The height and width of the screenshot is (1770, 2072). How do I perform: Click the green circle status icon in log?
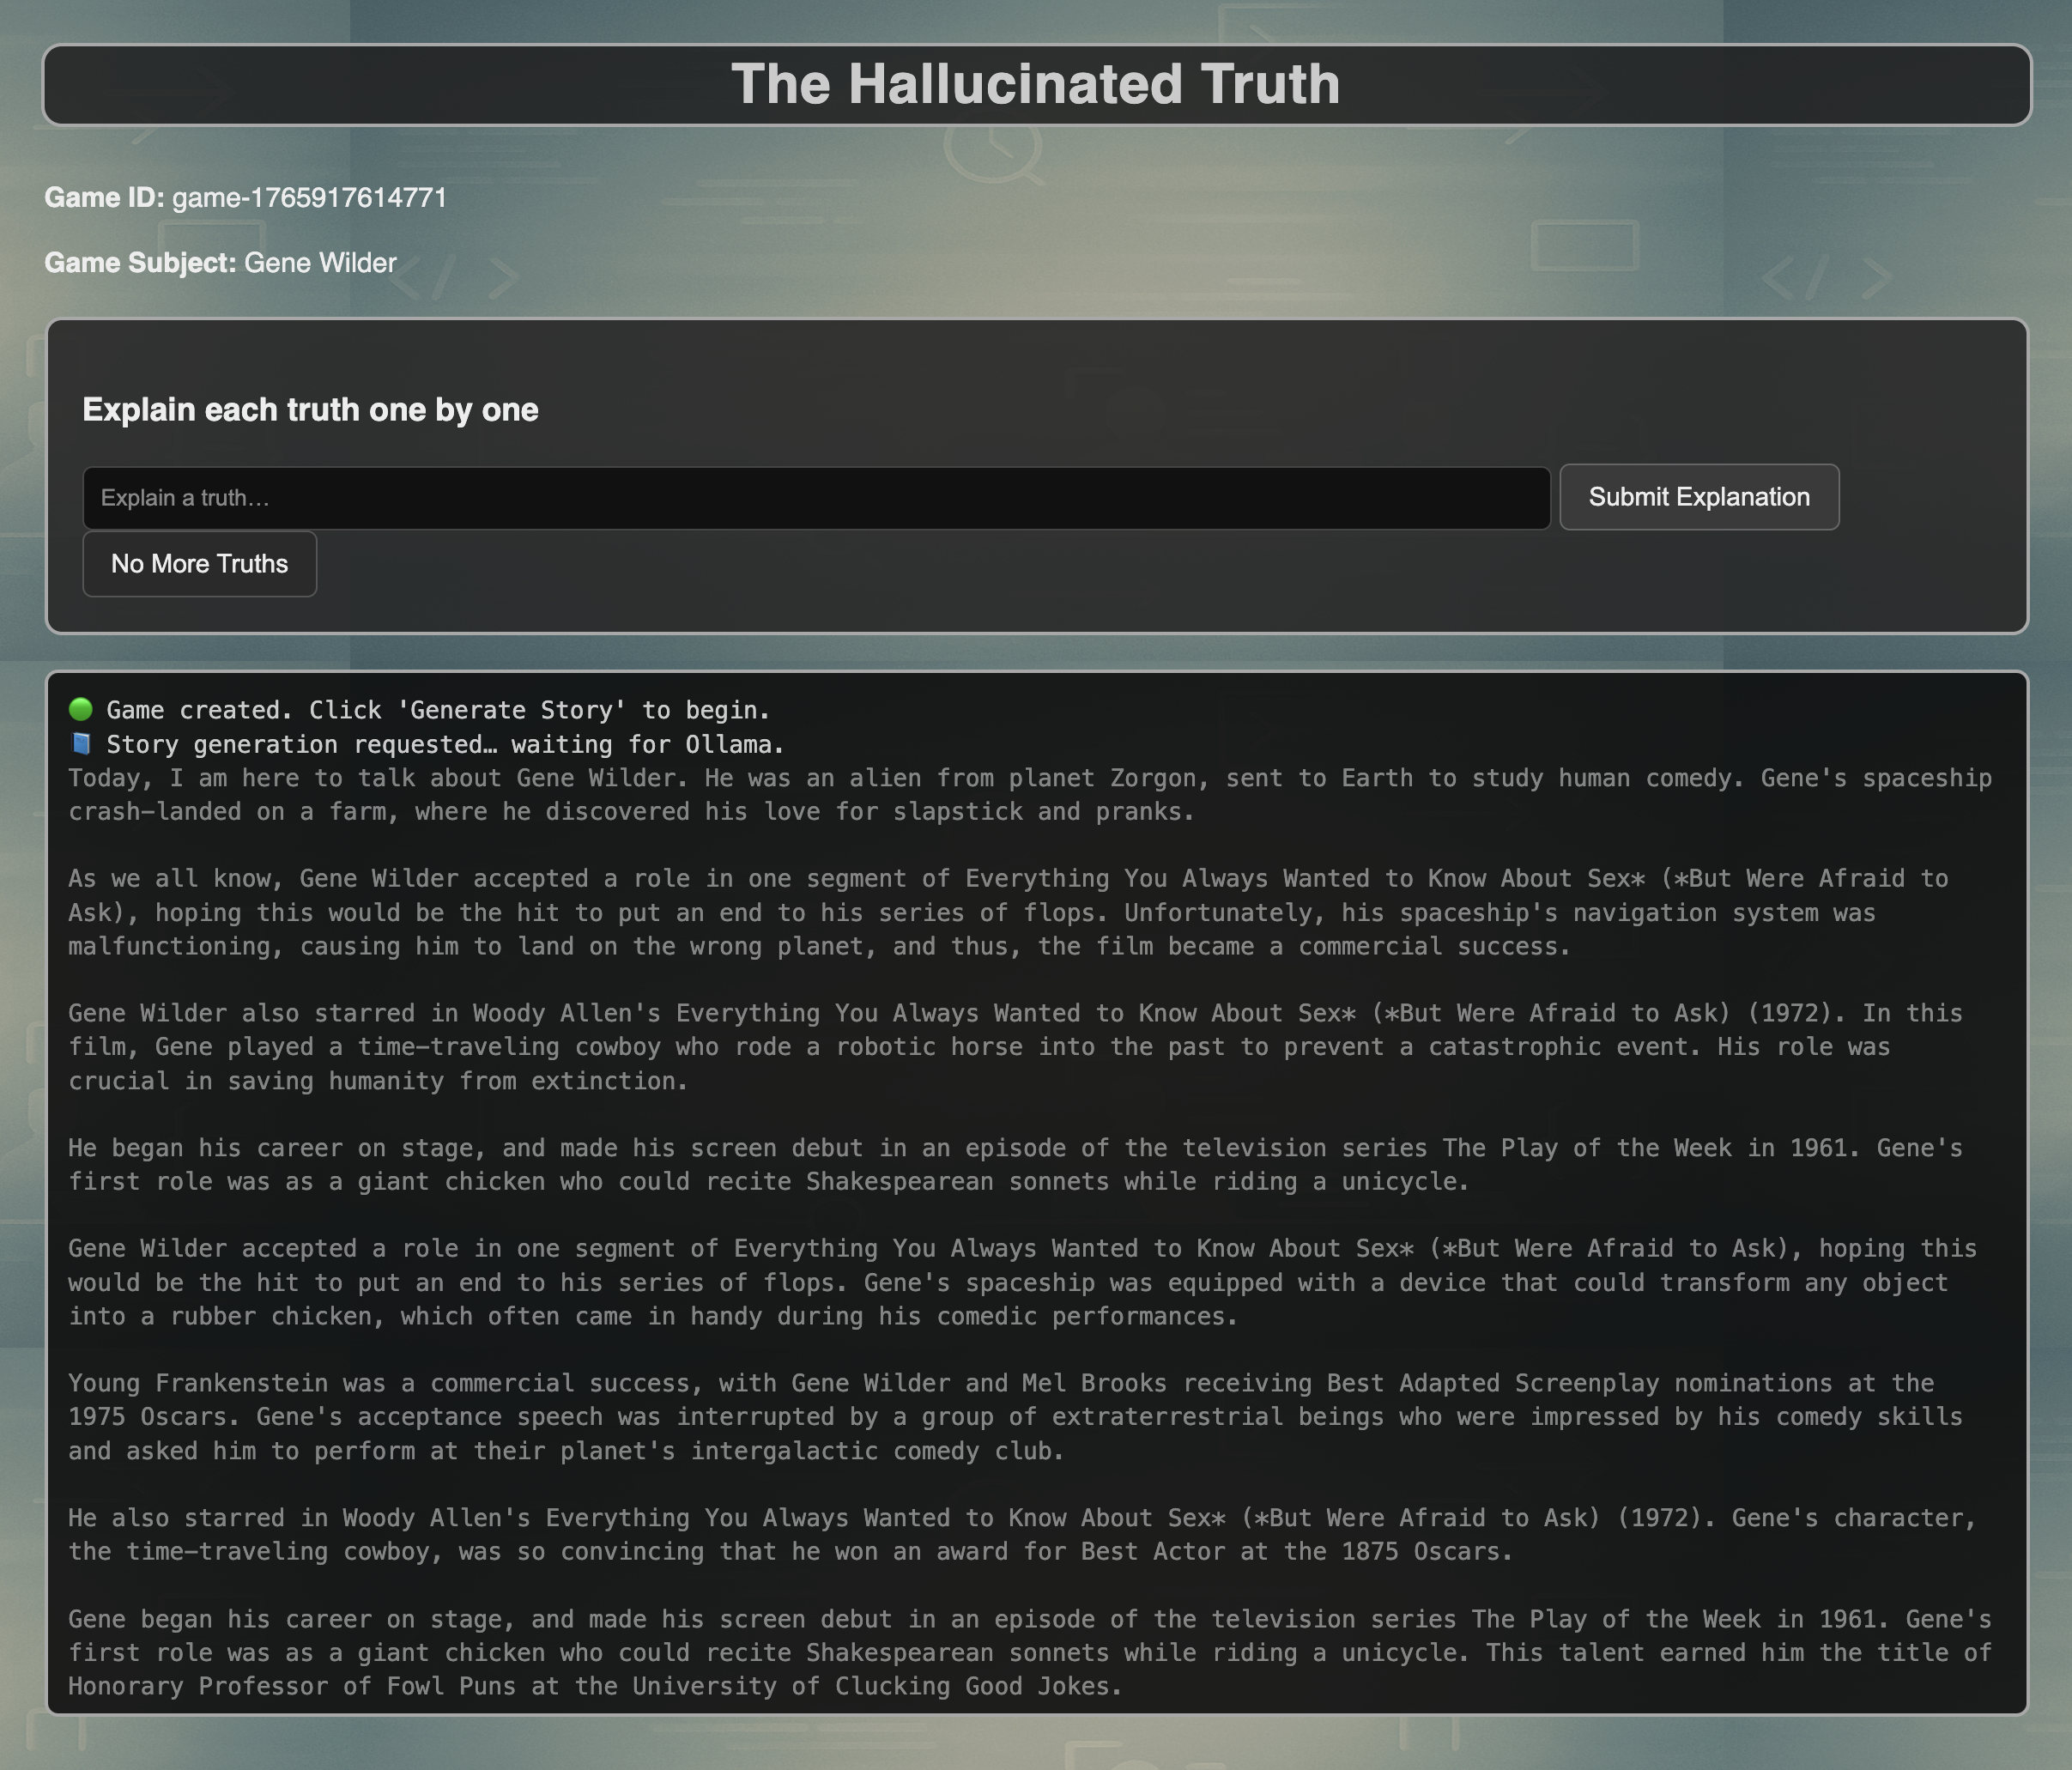tap(81, 710)
